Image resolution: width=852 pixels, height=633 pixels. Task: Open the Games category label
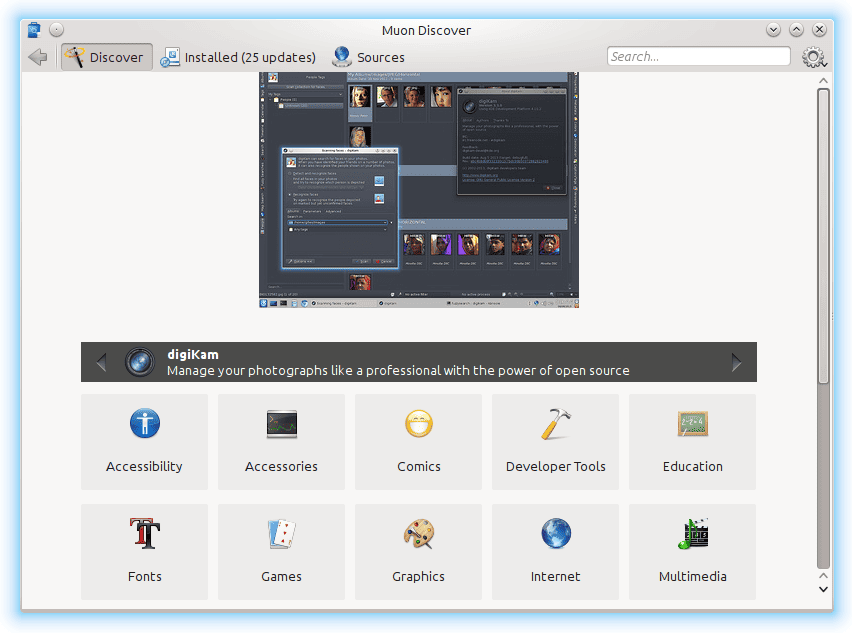pyautogui.click(x=281, y=576)
